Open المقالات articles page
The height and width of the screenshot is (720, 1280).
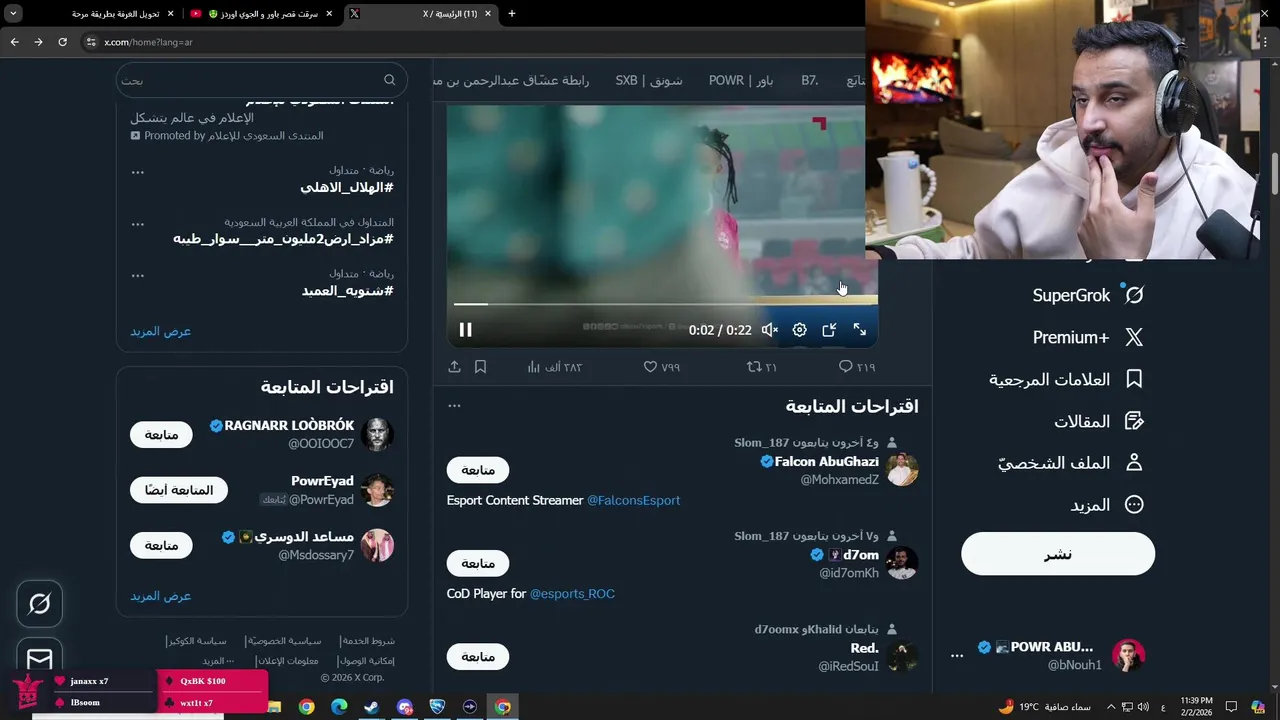1099,421
